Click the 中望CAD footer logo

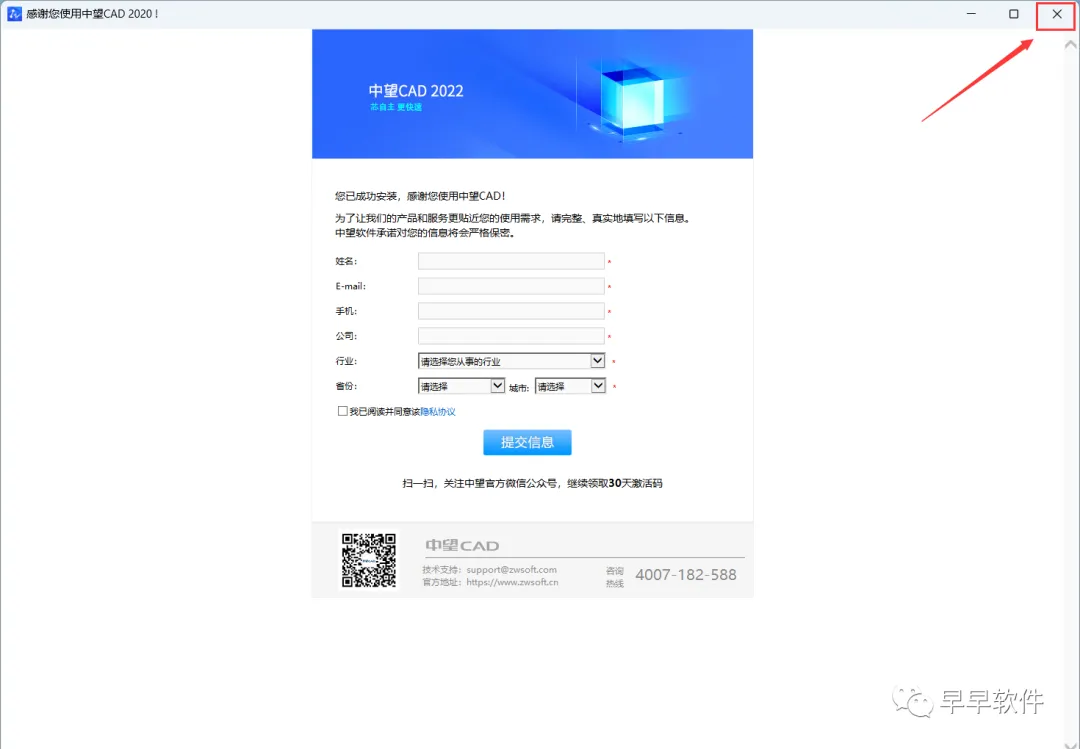[462, 546]
